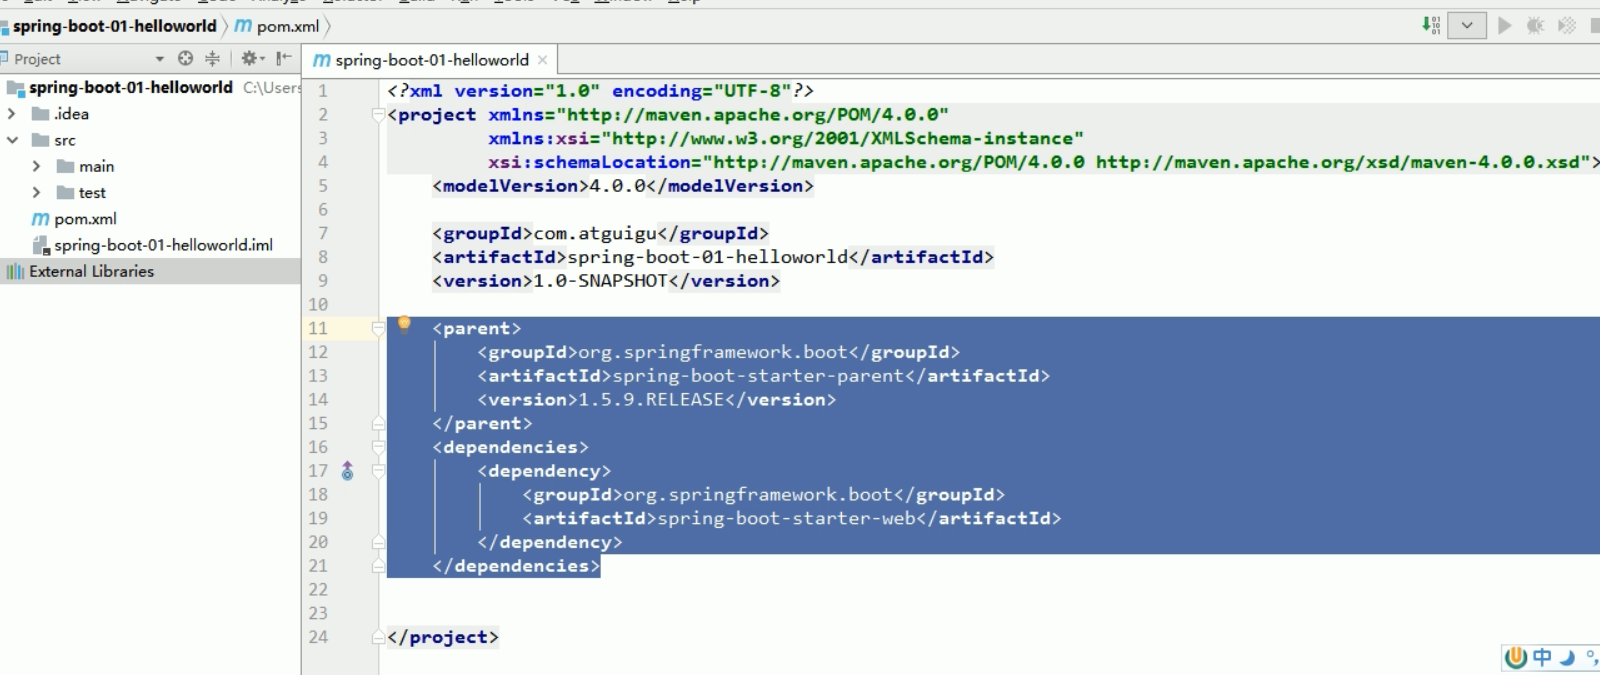Click the Collapse All icon in Project panel

coord(212,59)
